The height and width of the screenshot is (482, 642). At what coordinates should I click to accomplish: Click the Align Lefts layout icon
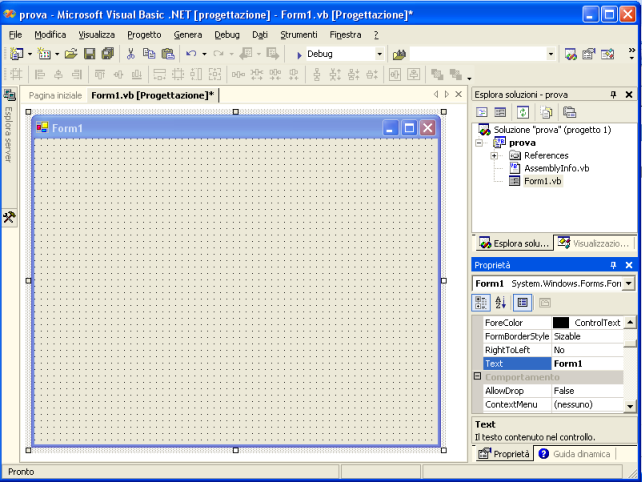(x=40, y=75)
